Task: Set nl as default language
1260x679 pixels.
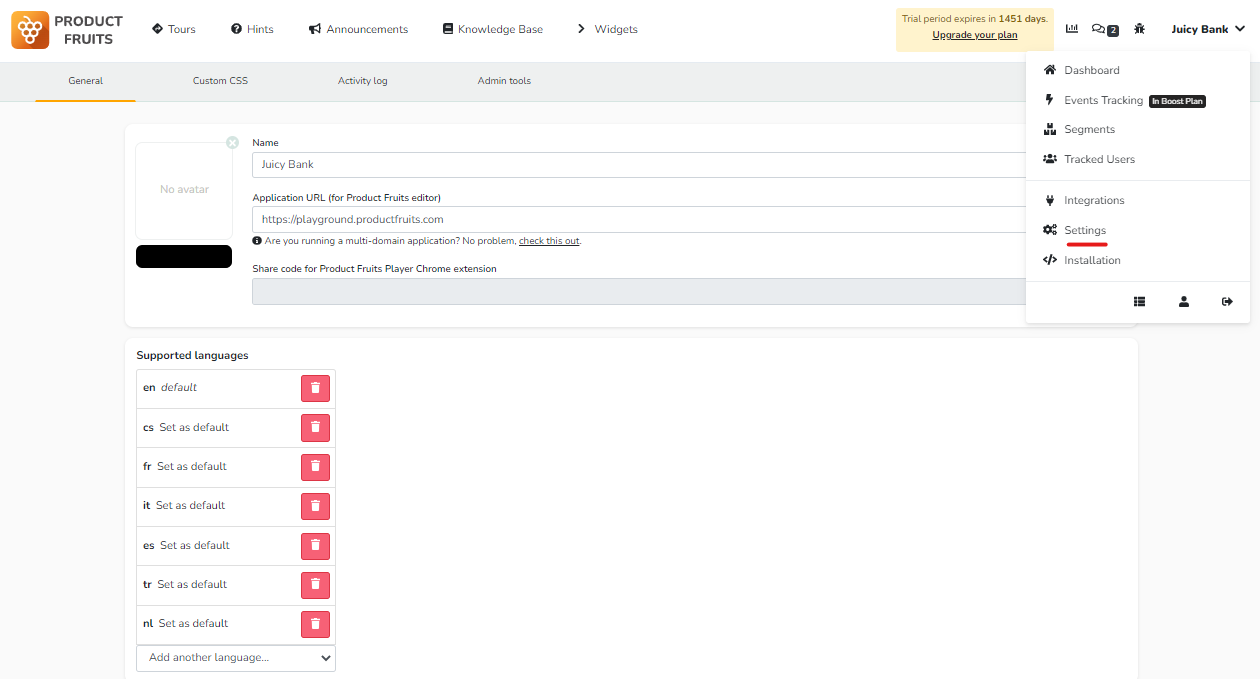Action: (194, 623)
